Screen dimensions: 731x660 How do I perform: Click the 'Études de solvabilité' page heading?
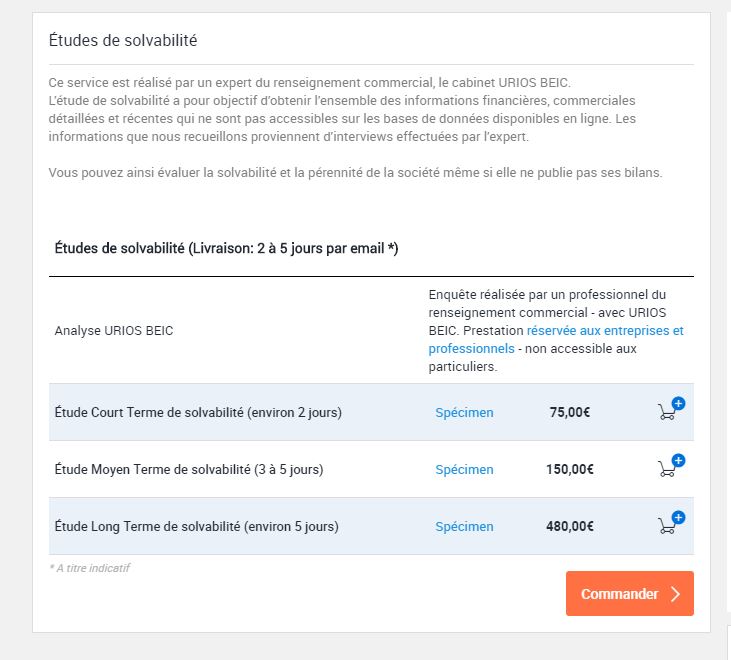click(123, 41)
